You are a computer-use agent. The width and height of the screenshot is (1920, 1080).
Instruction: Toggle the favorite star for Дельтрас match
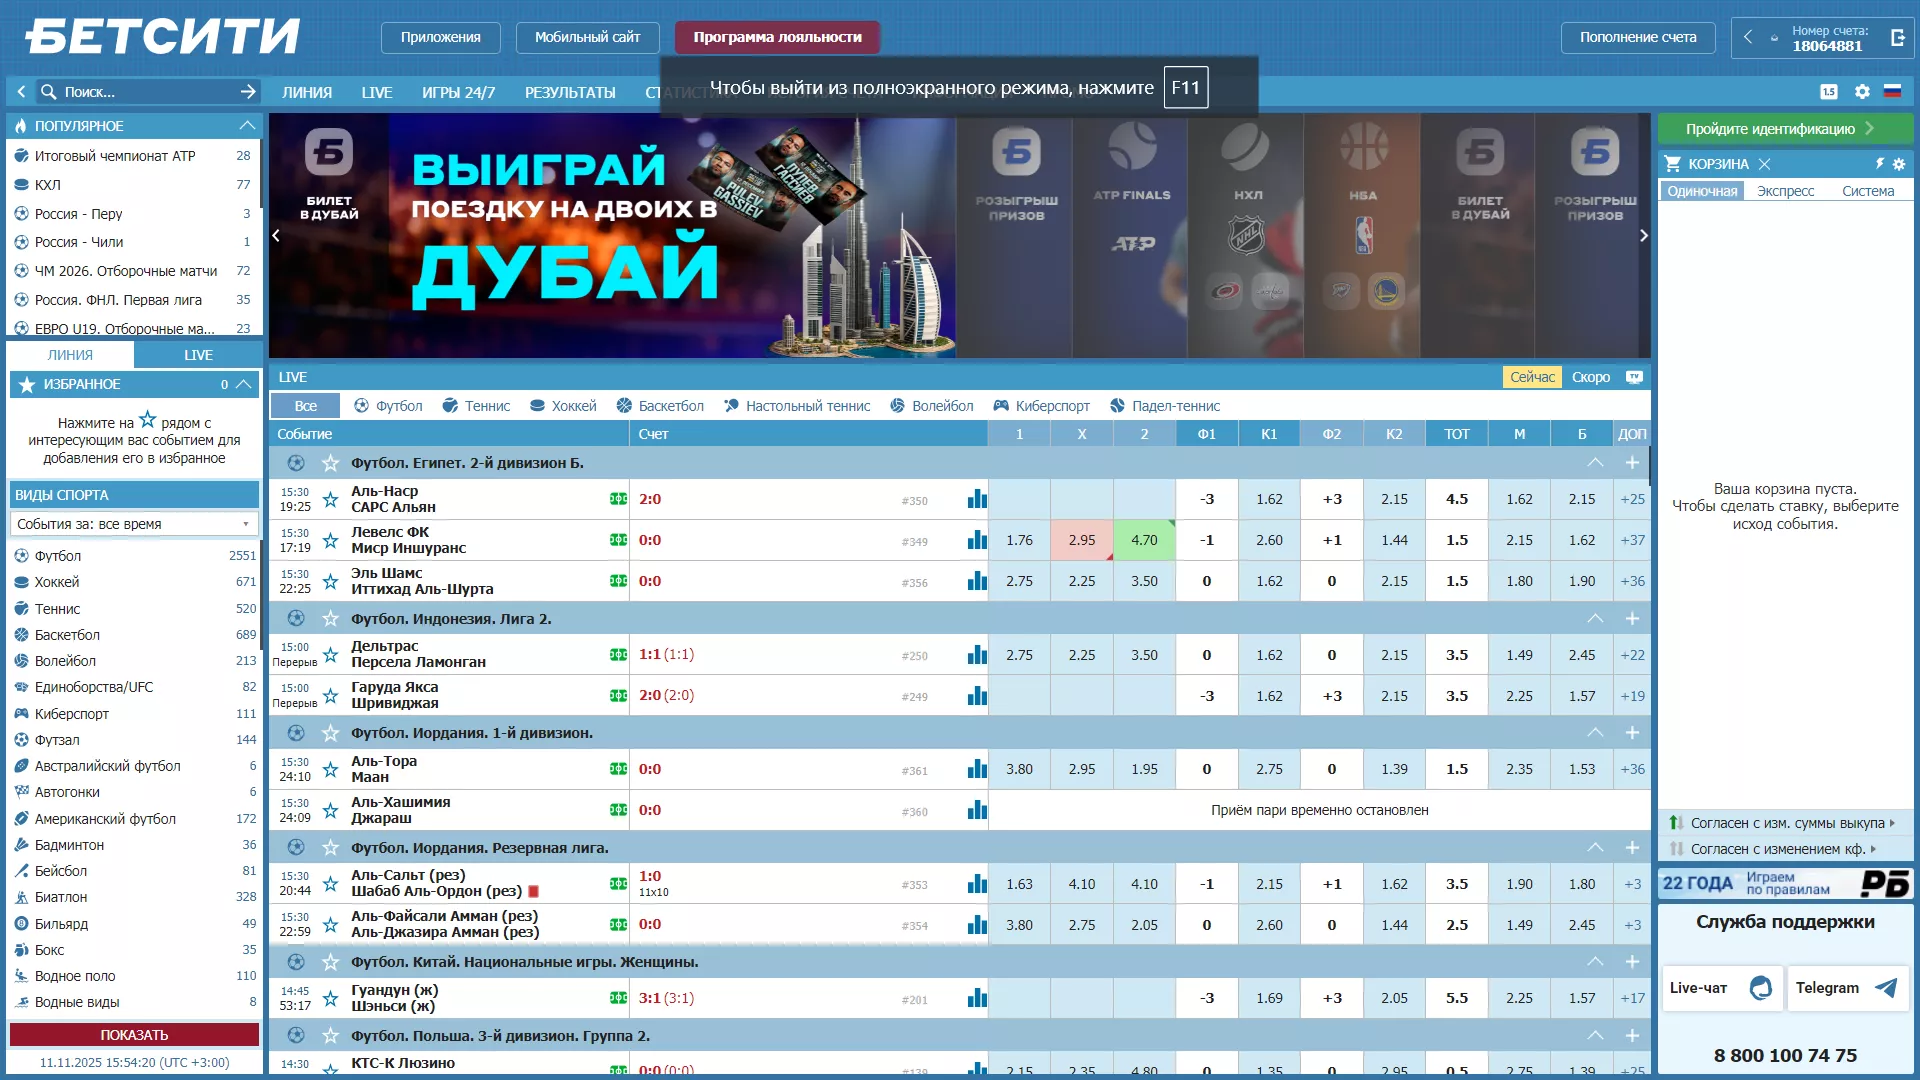(x=330, y=655)
